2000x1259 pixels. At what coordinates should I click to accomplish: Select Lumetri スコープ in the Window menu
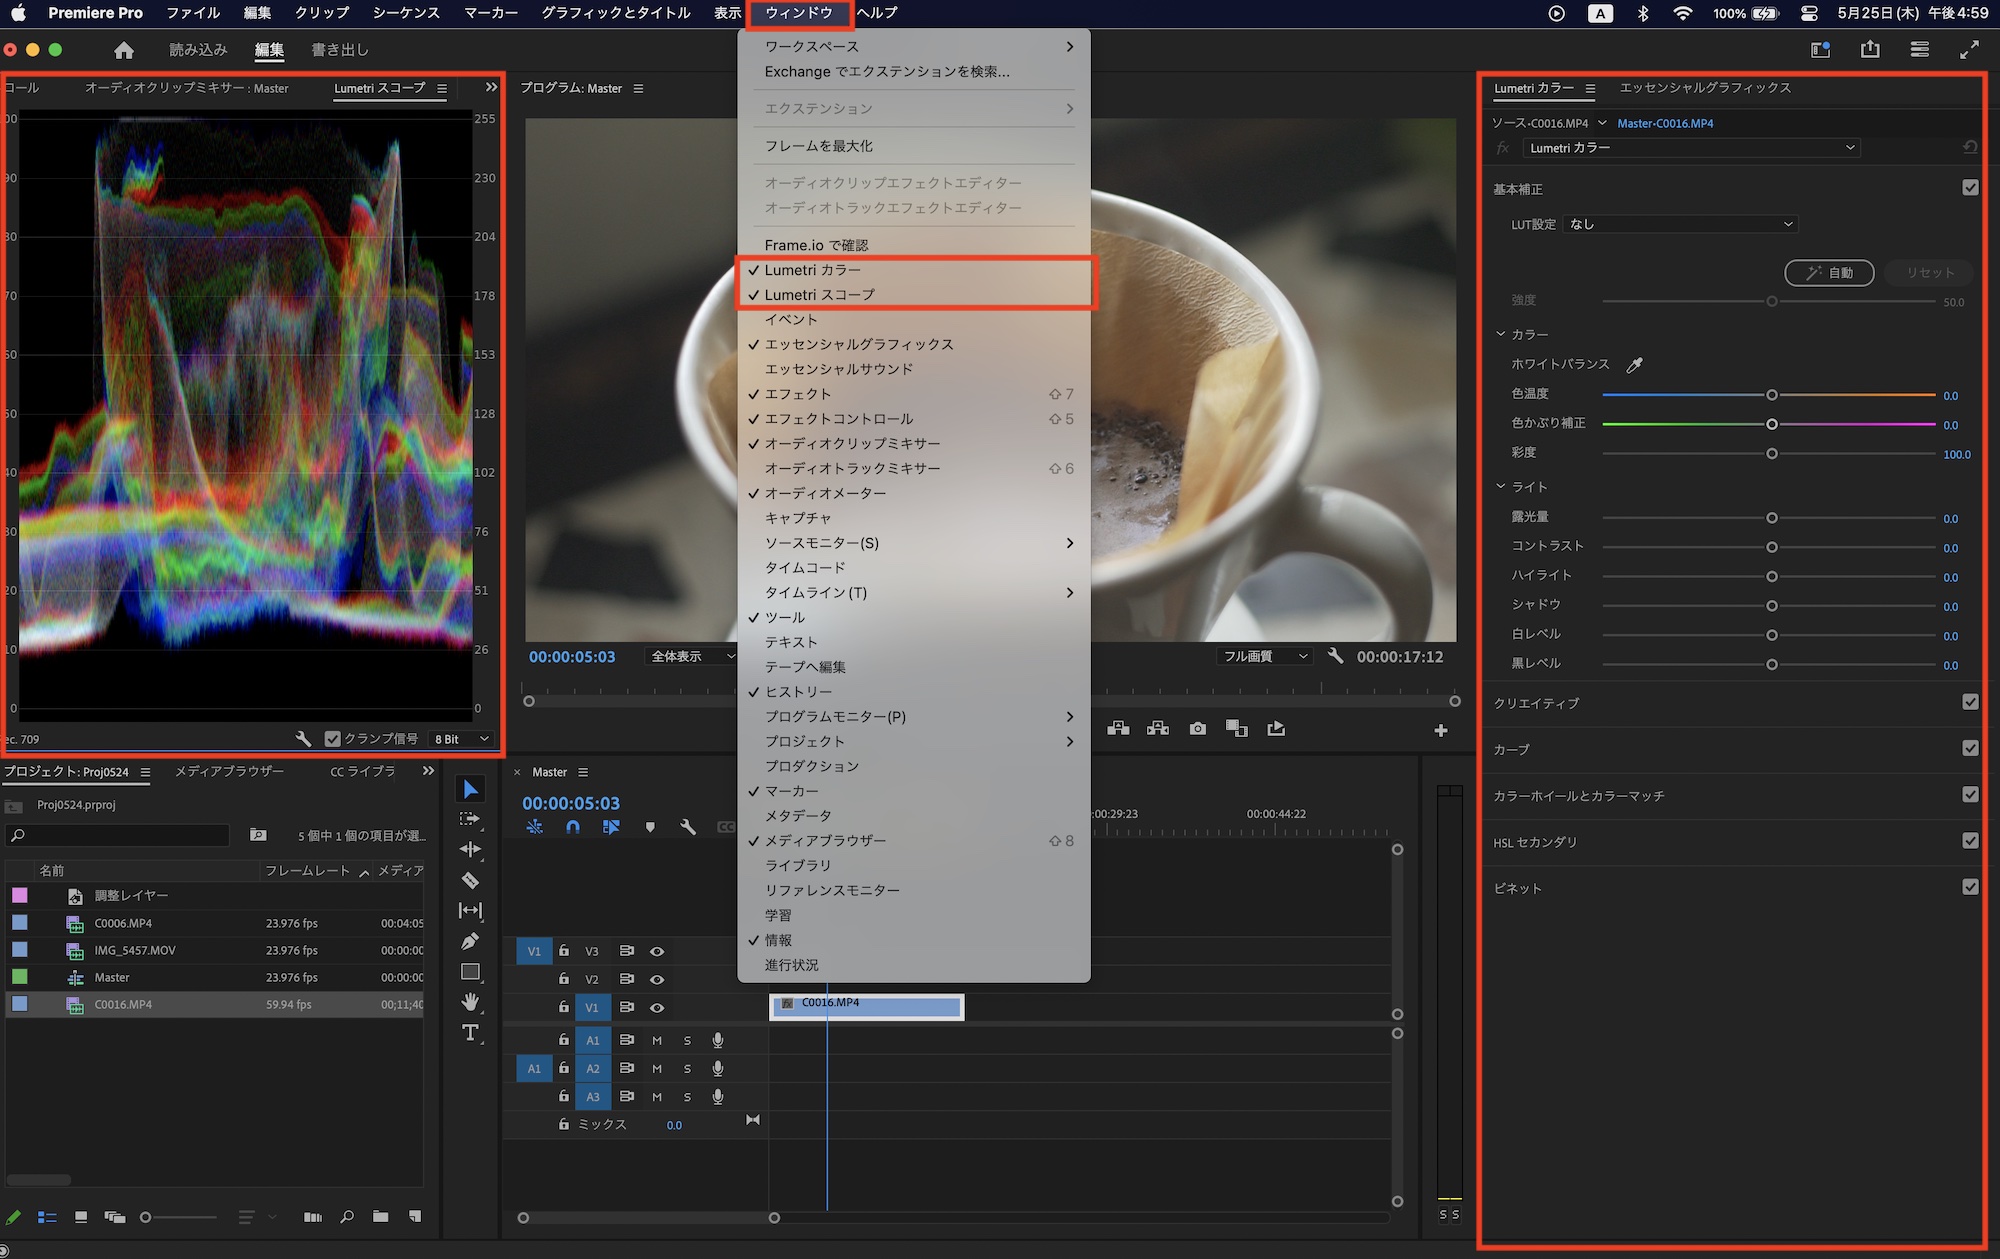(x=818, y=294)
